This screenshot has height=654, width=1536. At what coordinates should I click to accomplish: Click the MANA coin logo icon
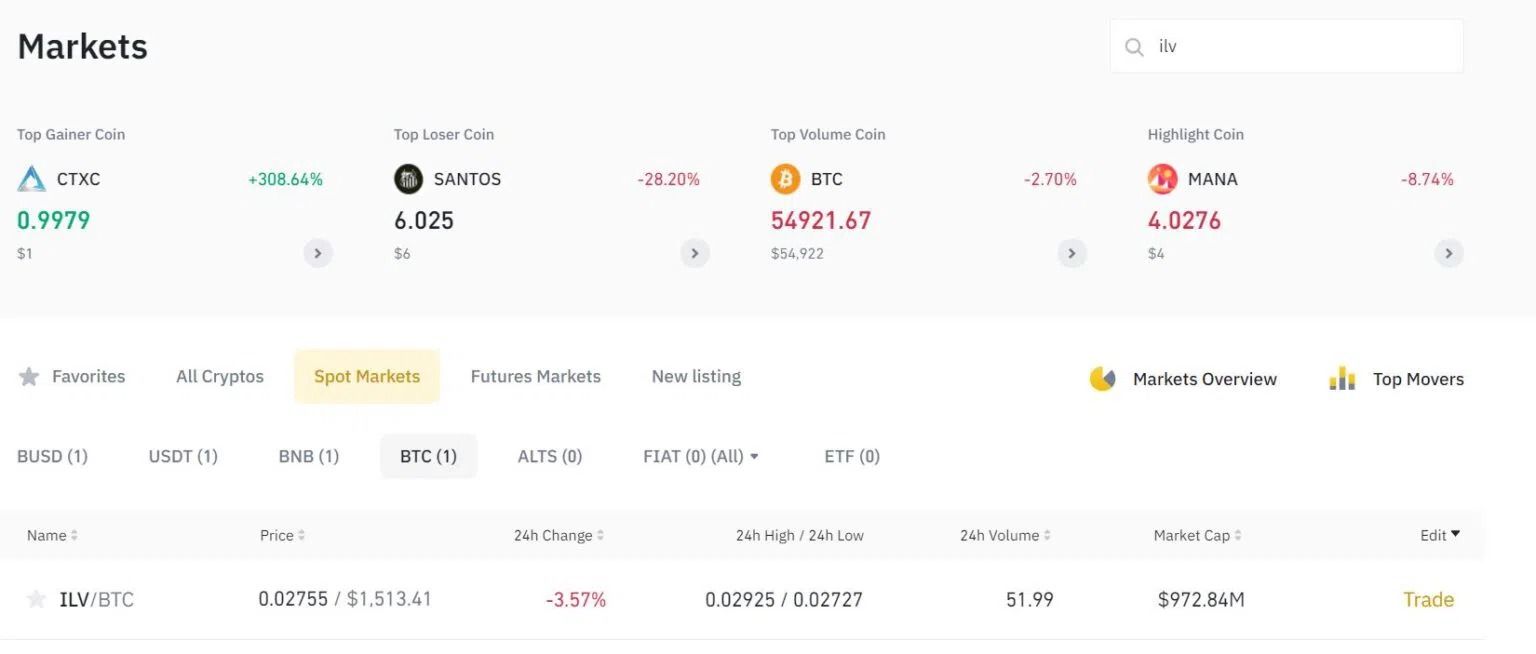1162,179
